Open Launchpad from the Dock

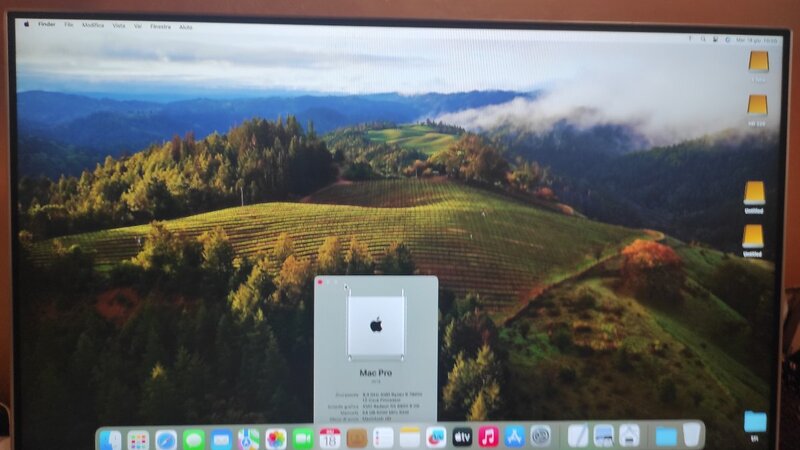[138, 440]
